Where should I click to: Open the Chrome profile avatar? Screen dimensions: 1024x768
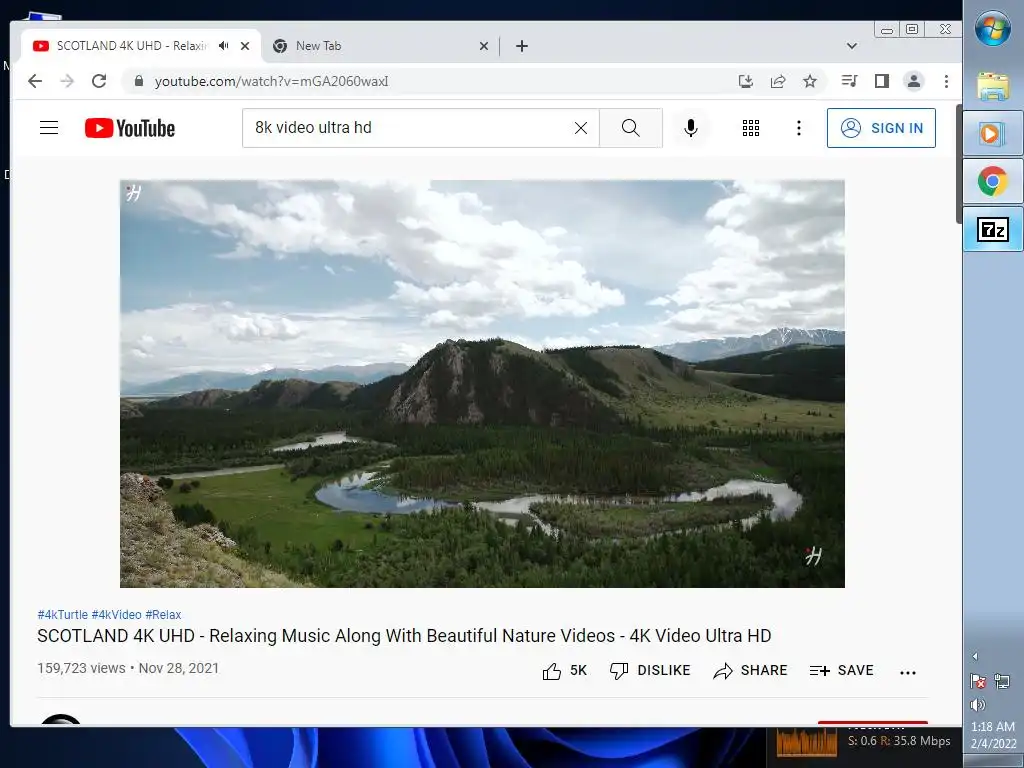pos(914,81)
